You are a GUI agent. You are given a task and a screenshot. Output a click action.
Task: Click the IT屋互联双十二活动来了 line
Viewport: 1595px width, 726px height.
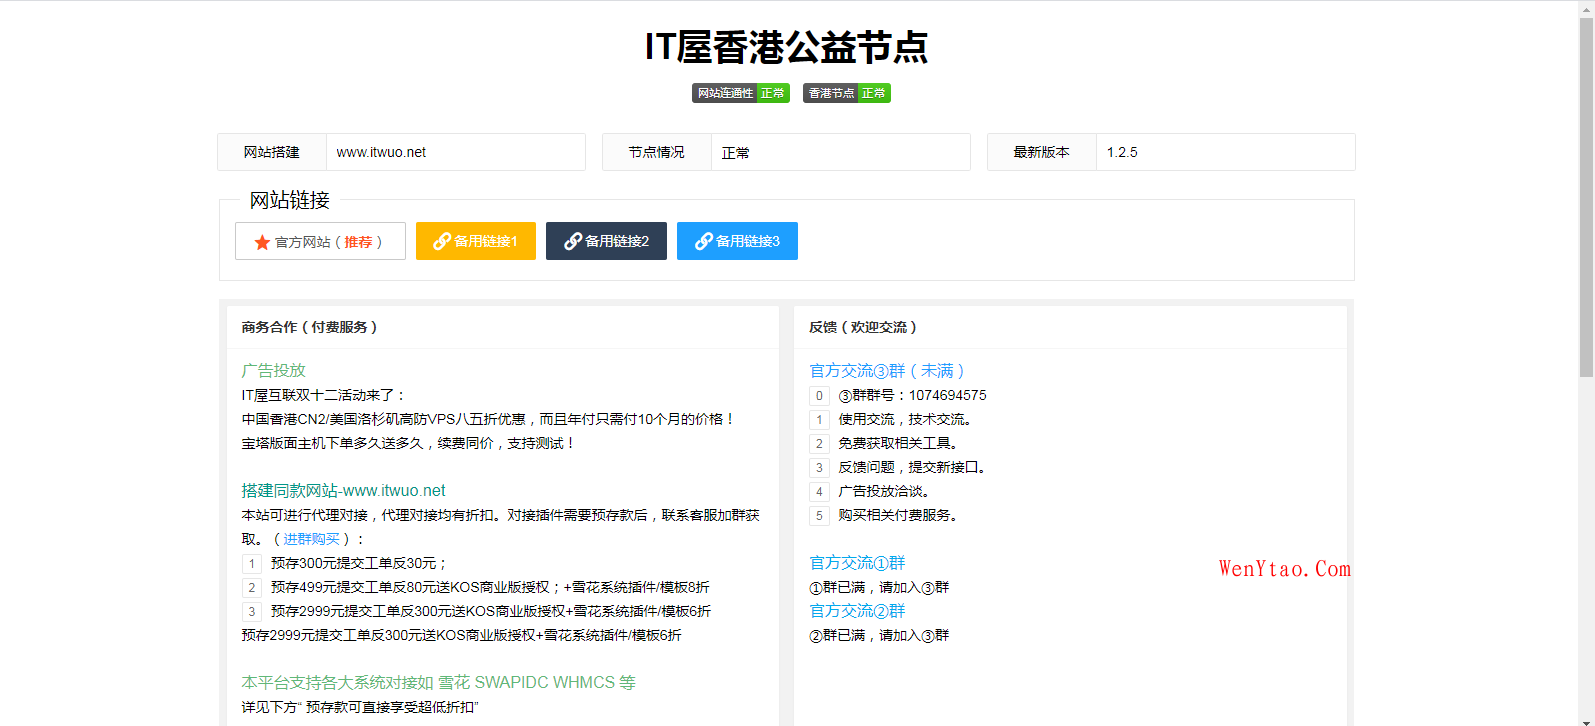pos(323,395)
